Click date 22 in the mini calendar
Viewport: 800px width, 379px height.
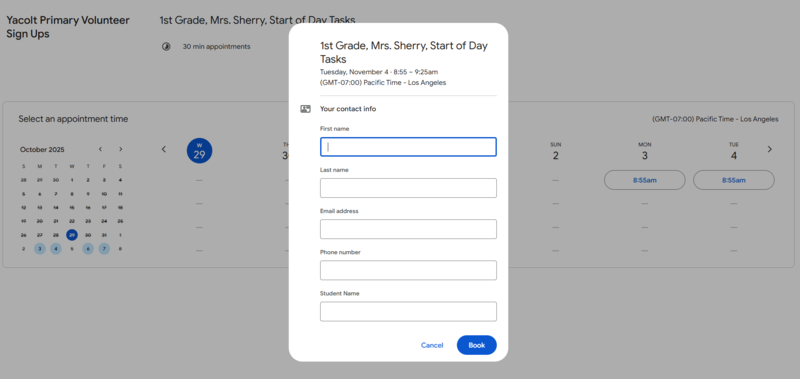point(72,221)
